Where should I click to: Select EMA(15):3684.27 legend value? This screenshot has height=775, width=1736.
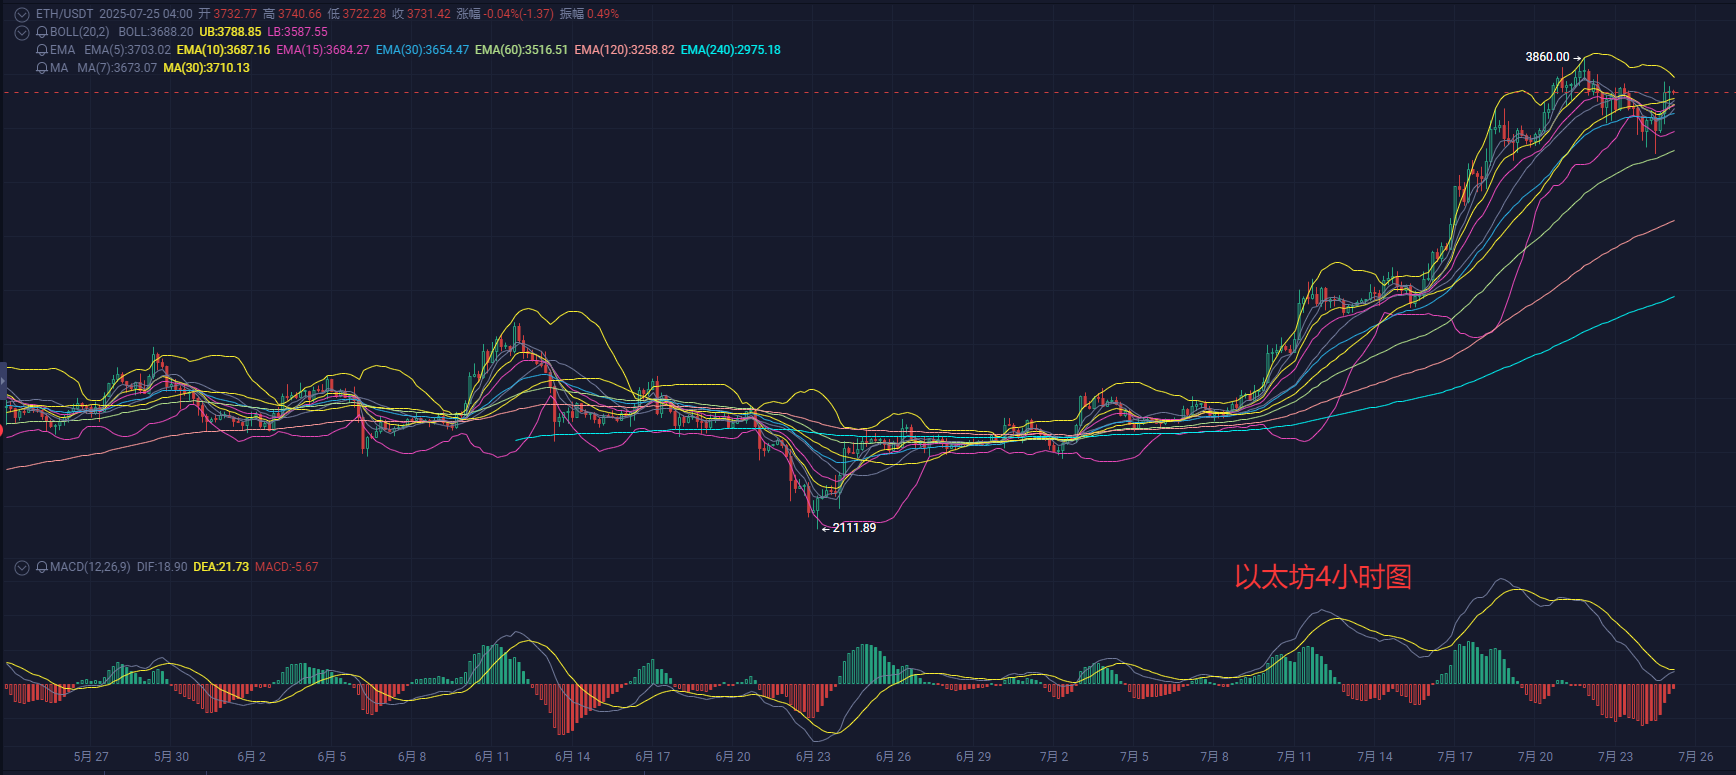coord(323,50)
